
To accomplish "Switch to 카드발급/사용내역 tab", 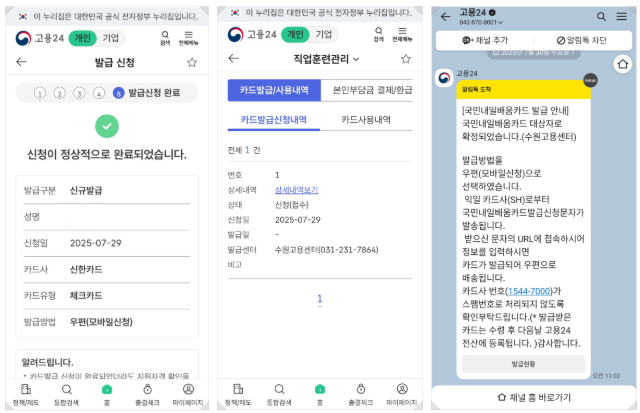I will (274, 90).
